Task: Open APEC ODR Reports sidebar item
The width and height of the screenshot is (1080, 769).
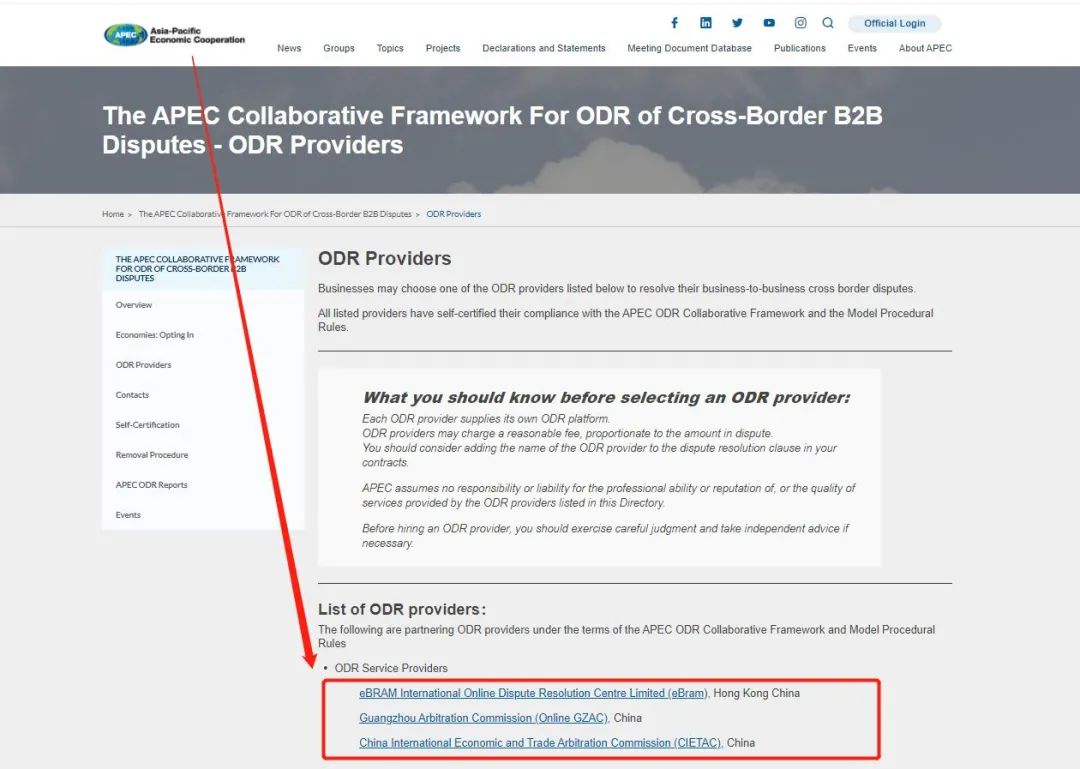Action: (151, 485)
